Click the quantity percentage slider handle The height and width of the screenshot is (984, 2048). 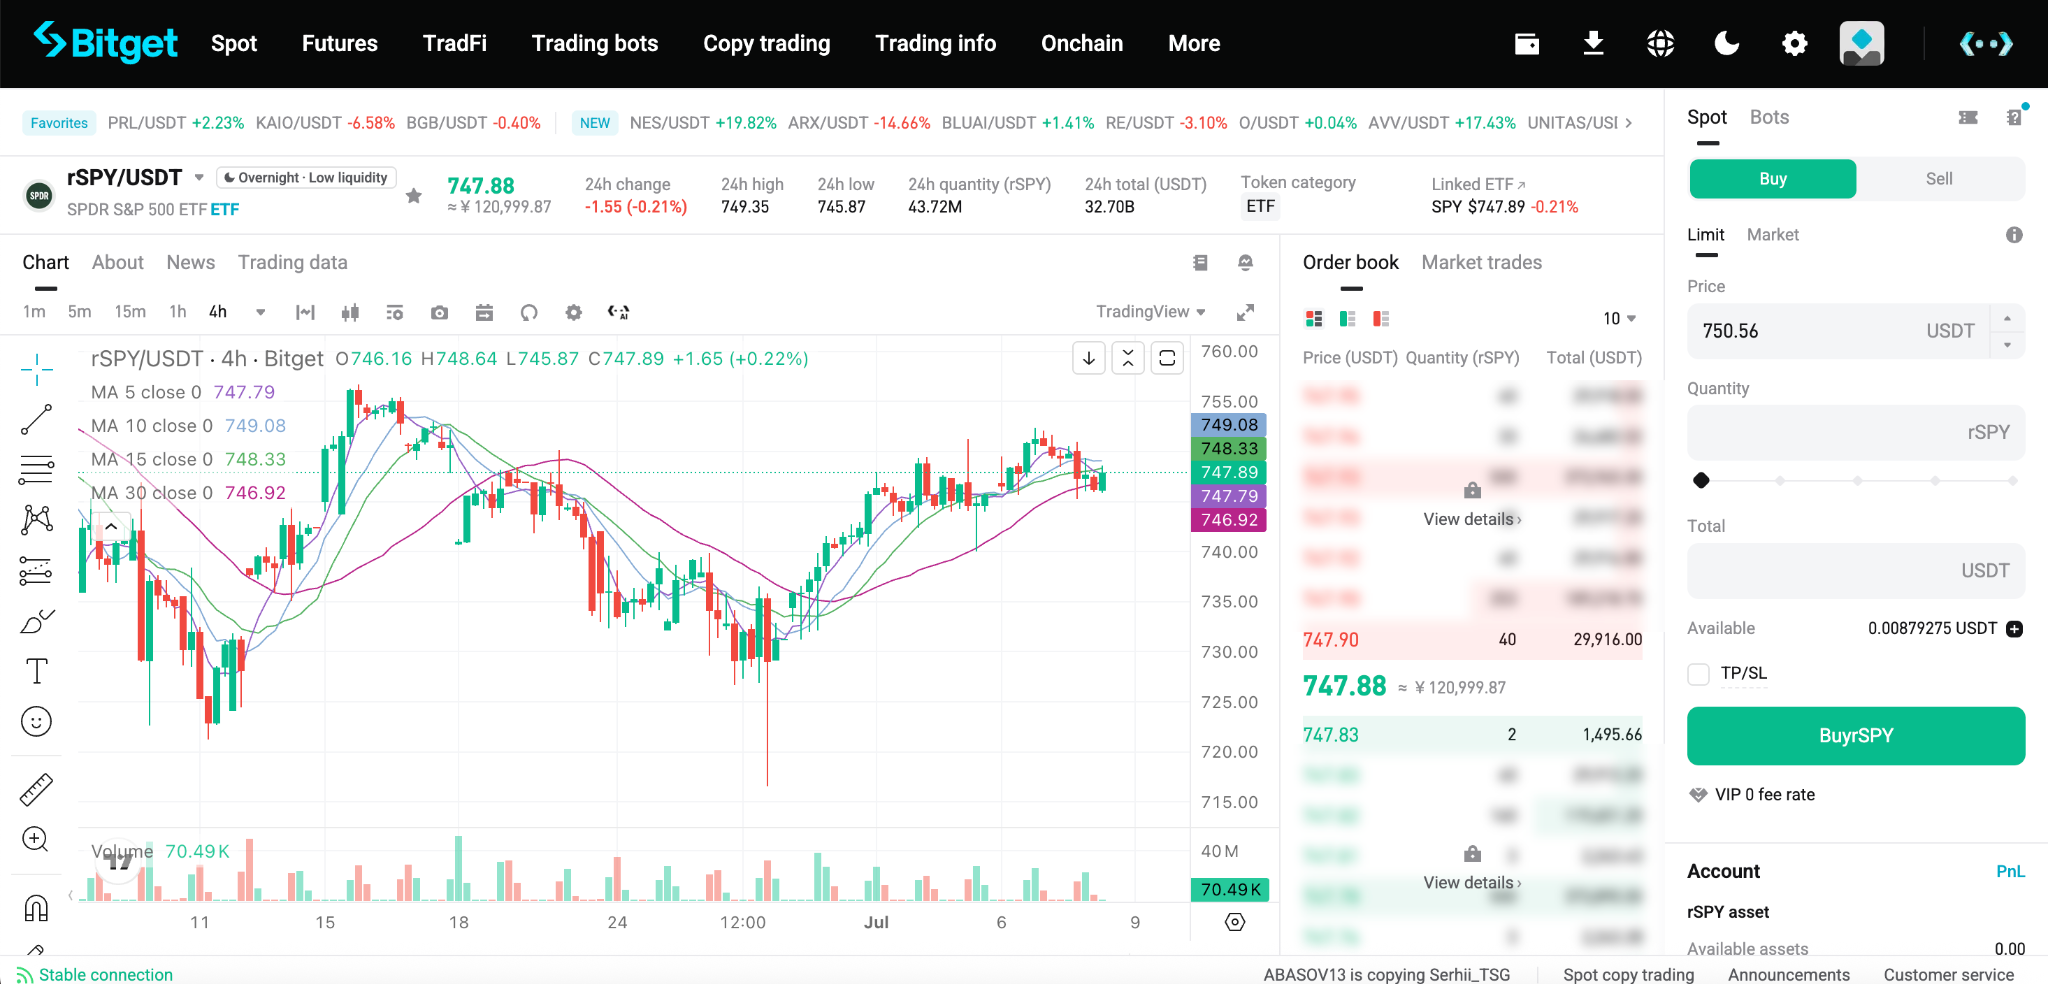coord(1701,481)
